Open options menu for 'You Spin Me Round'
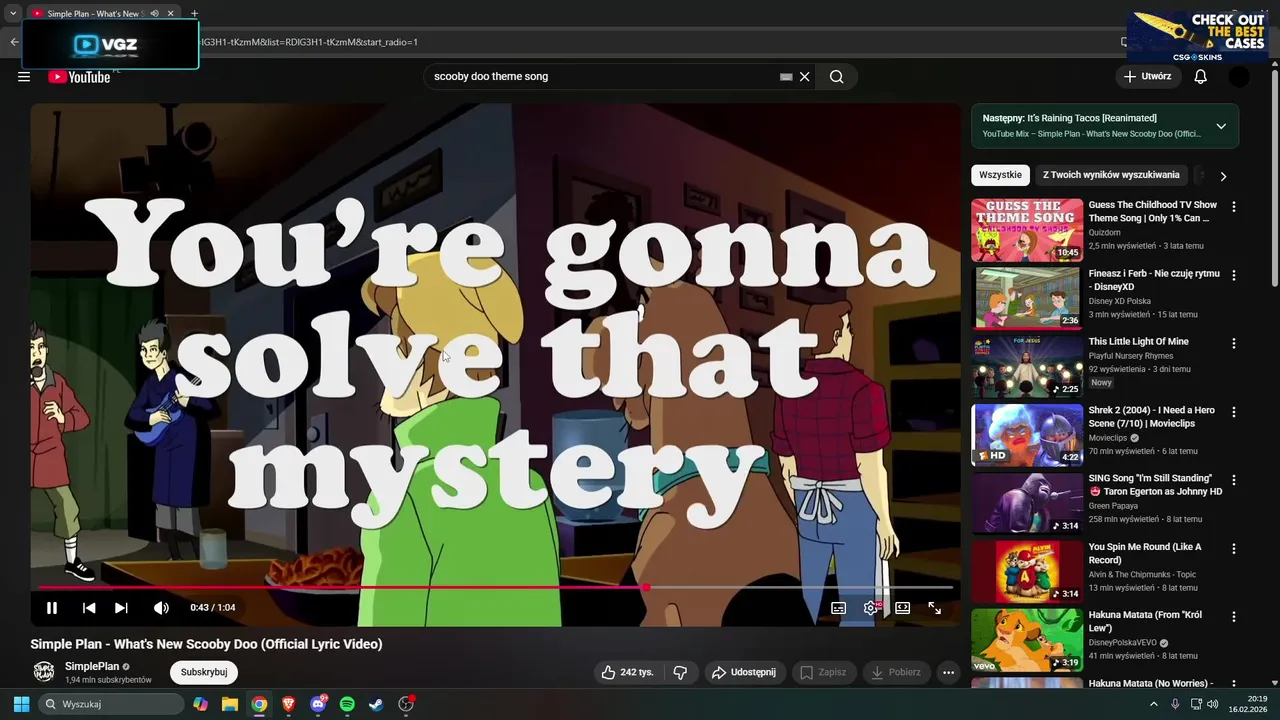This screenshot has width=1280, height=720. tap(1233, 548)
